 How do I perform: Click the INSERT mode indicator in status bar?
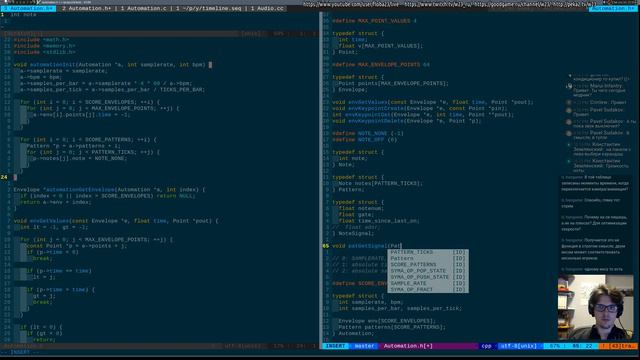point(336,346)
